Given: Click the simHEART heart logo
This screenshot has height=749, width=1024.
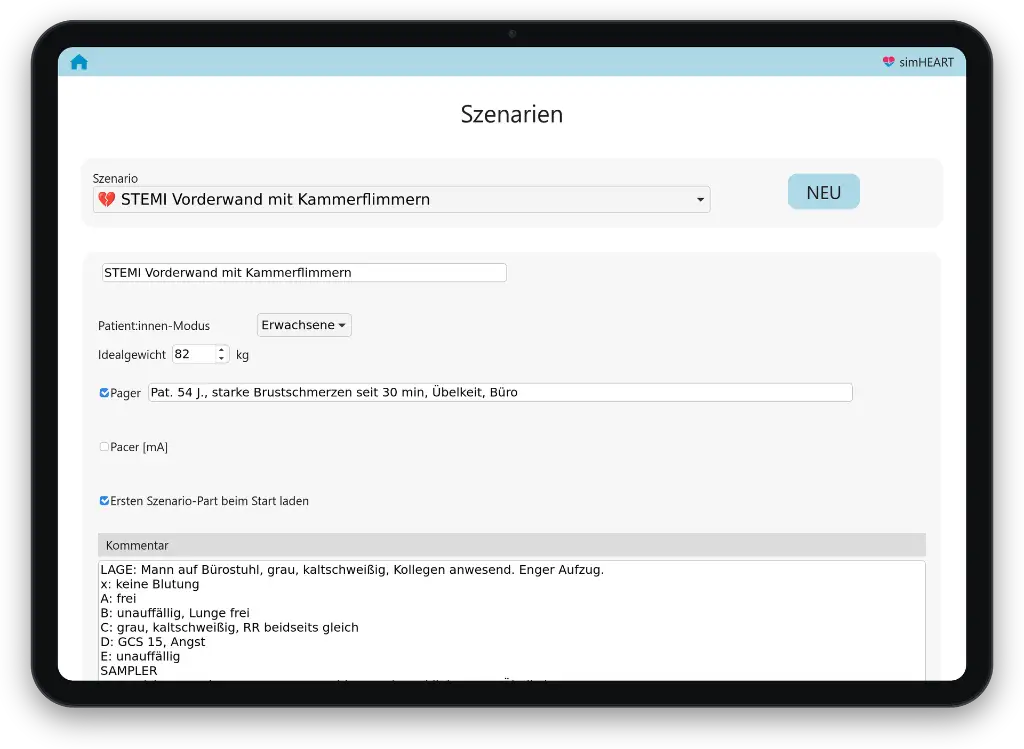Looking at the screenshot, I should (888, 62).
